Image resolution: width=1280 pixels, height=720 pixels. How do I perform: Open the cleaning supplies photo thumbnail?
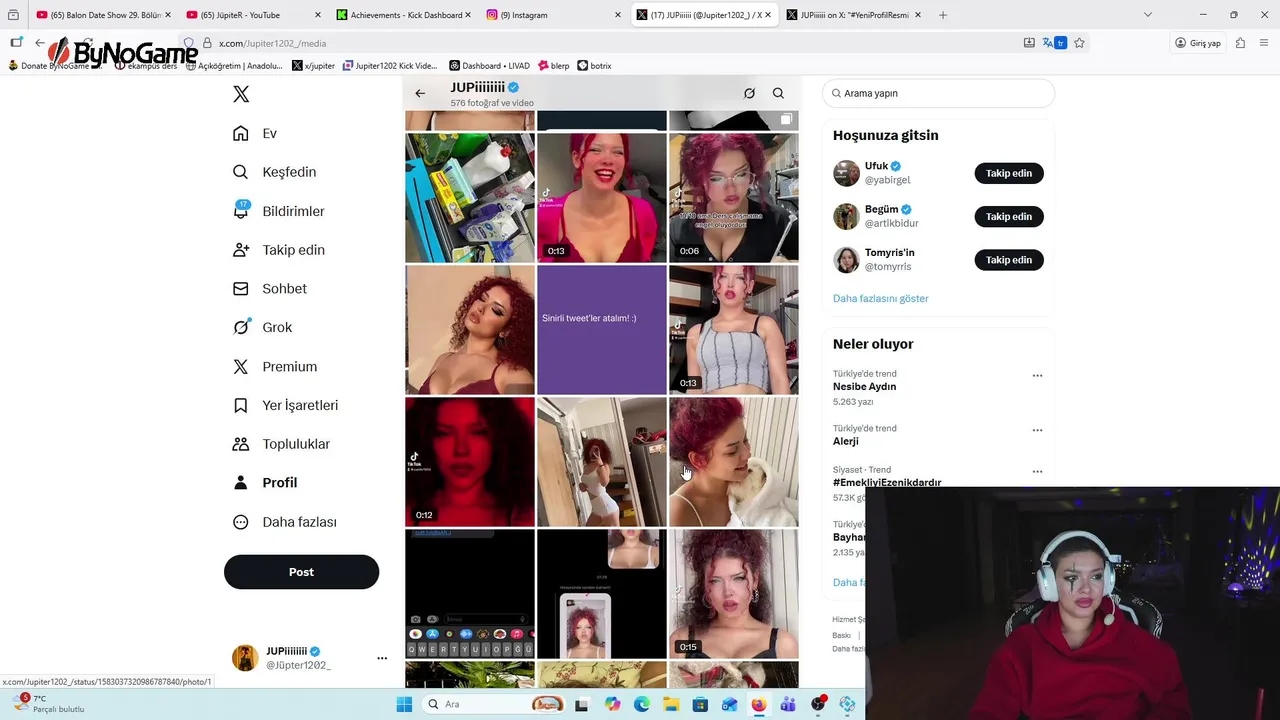pos(470,198)
